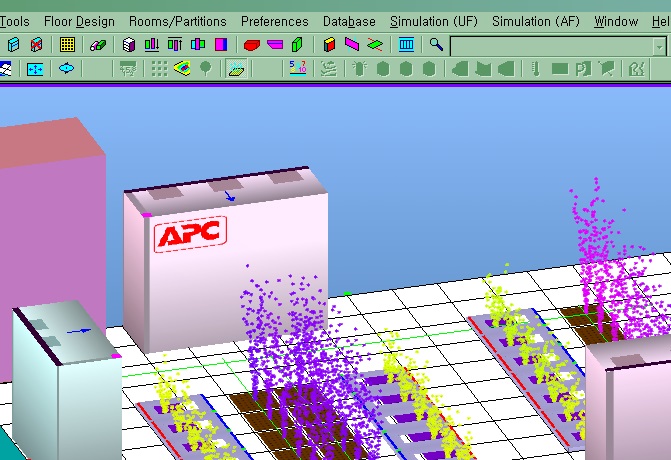Image resolution: width=671 pixels, height=460 pixels.
Task: Click the grayed P page icon
Action: 583,68
